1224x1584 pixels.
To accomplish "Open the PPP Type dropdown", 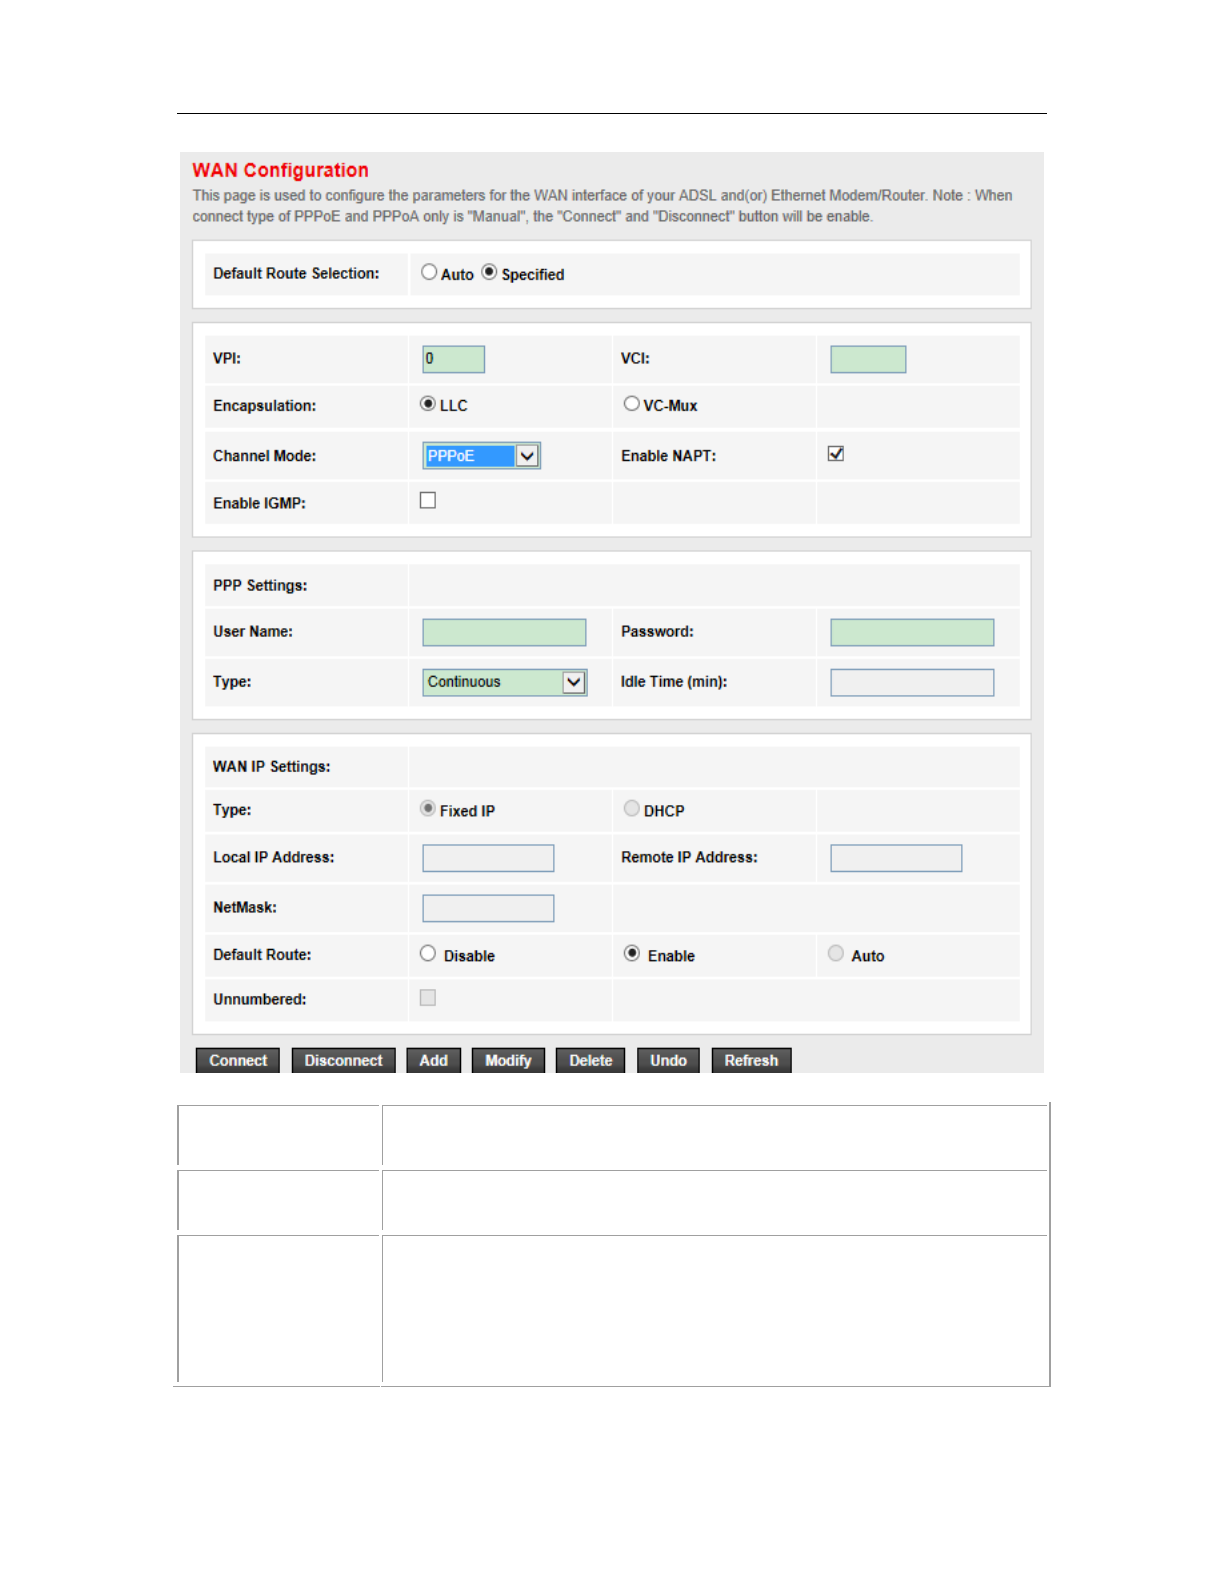I will pos(504,682).
